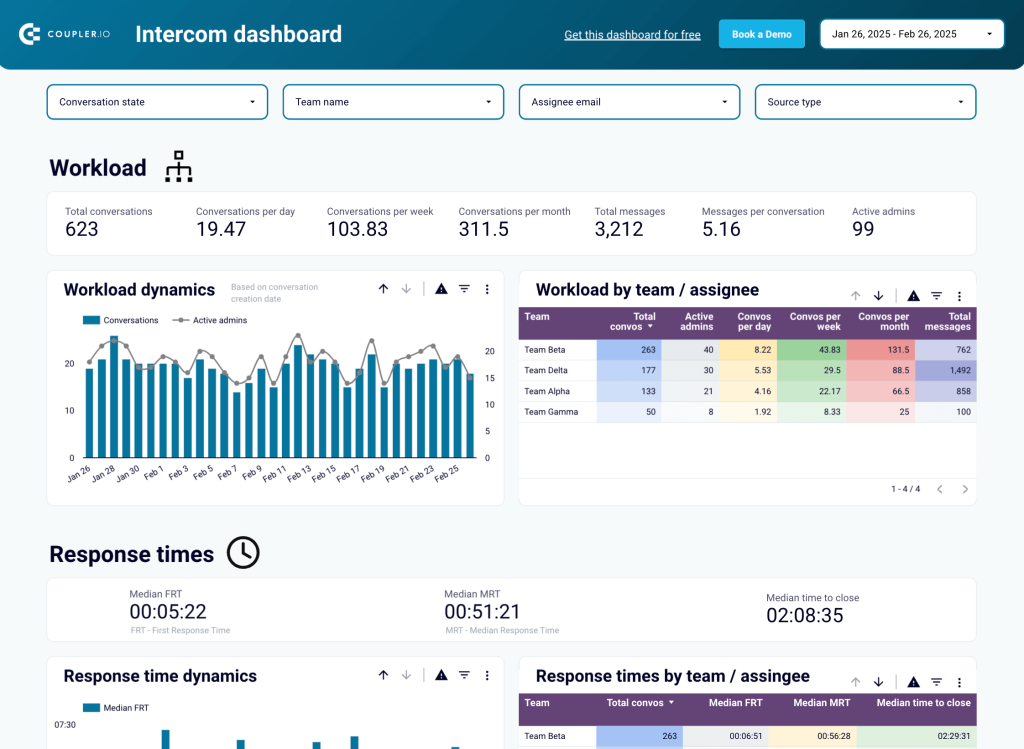The height and width of the screenshot is (749, 1024).
Task: Select the Team Delta row
Action: [x=747, y=370]
